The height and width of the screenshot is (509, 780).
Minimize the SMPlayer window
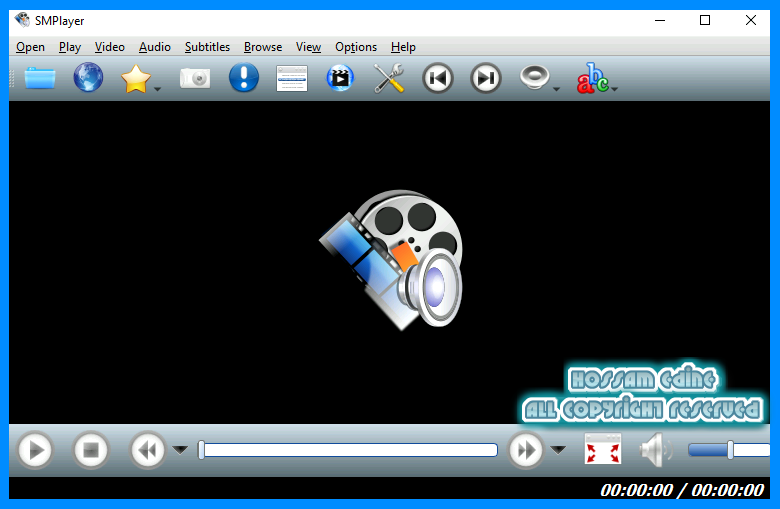coord(660,20)
